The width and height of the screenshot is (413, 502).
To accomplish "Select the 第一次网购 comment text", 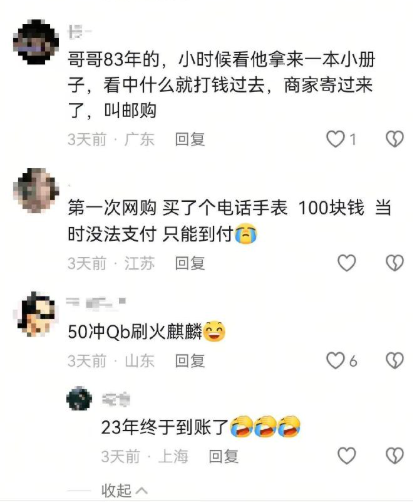I will tap(229, 221).
